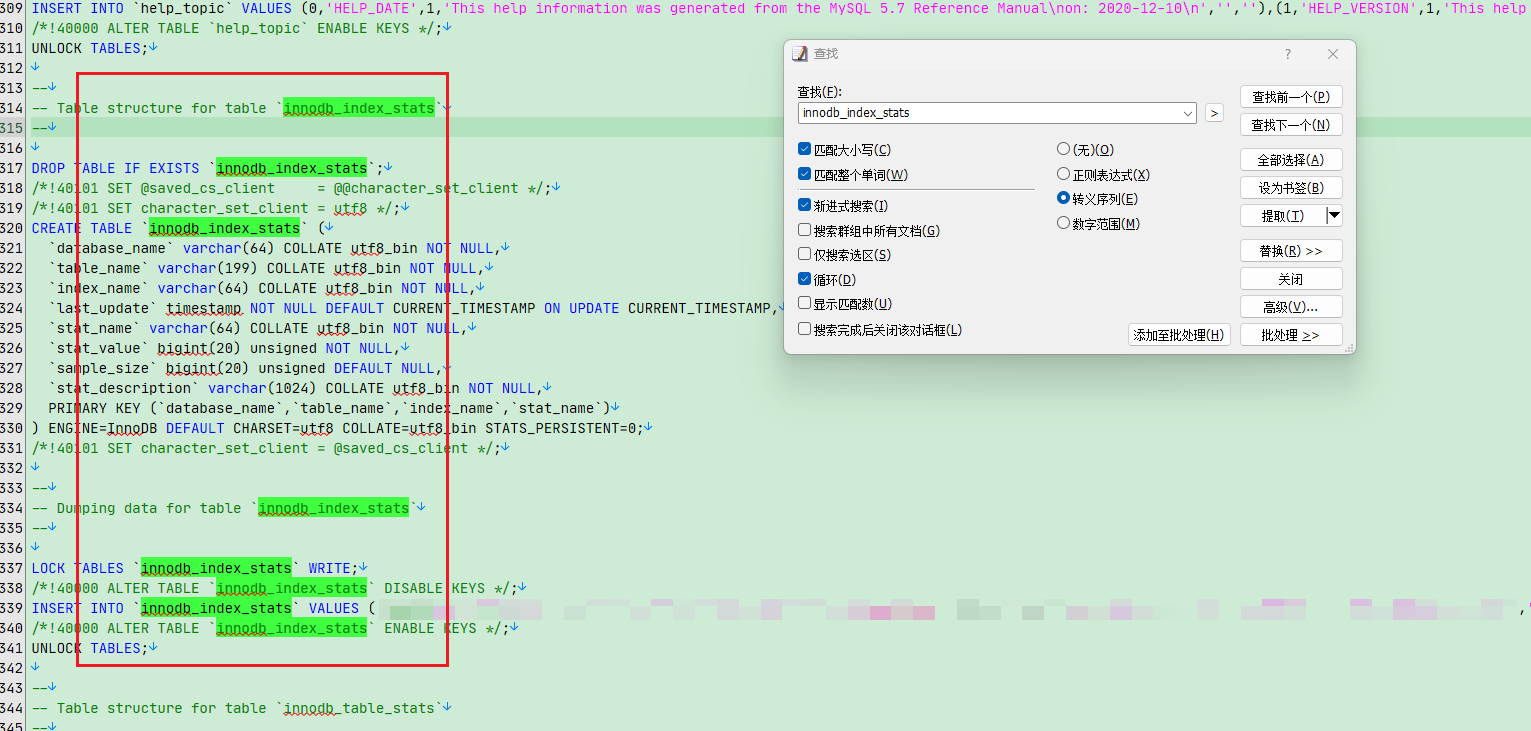Click 'CREATE TABLE' keyword on line 320
Viewport: 1531px width, 731px height.
coord(82,228)
